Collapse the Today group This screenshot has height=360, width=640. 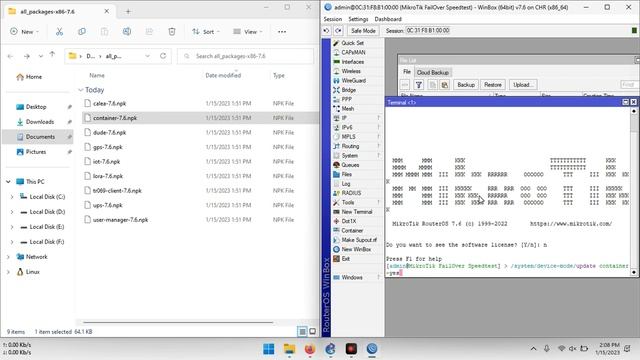point(81,90)
